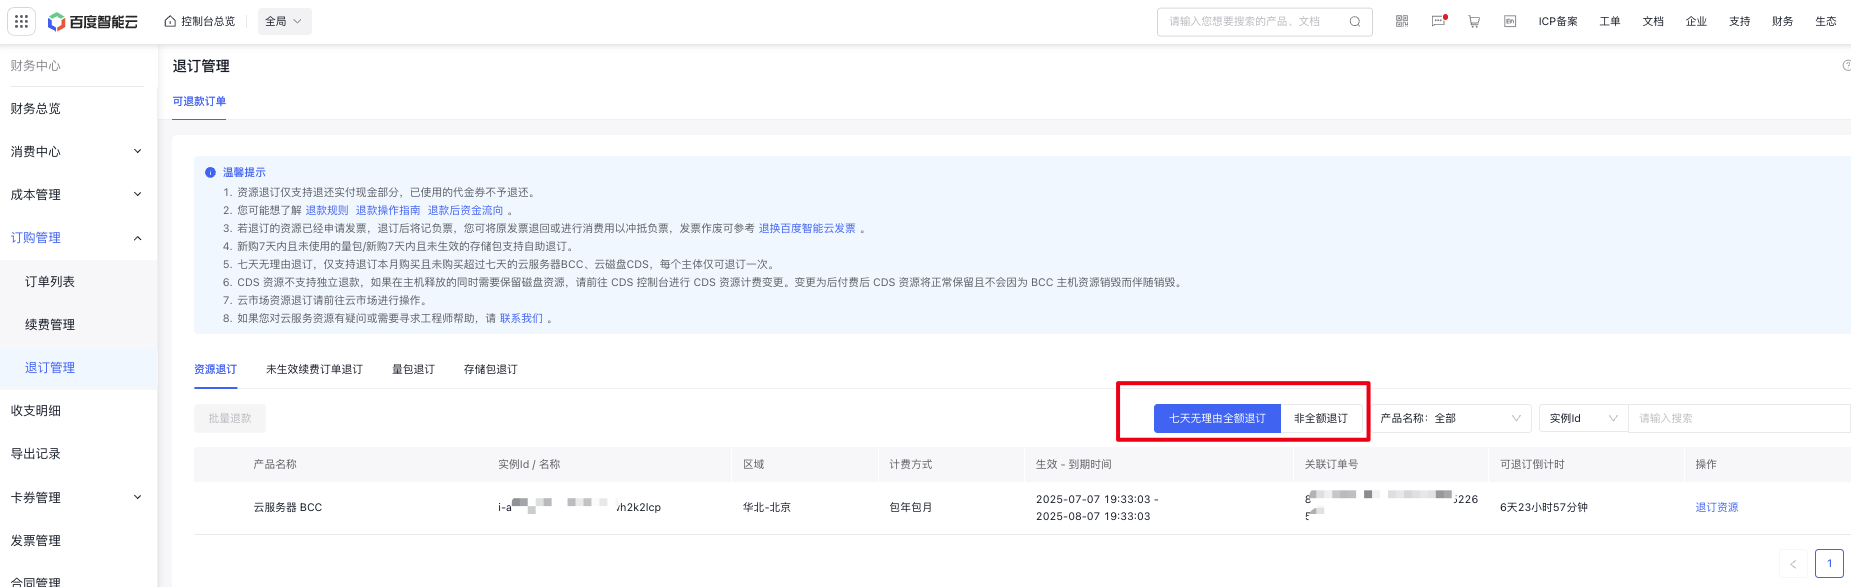Expand the 成本管理 sidebar section
The image size is (1851, 587).
(78, 194)
